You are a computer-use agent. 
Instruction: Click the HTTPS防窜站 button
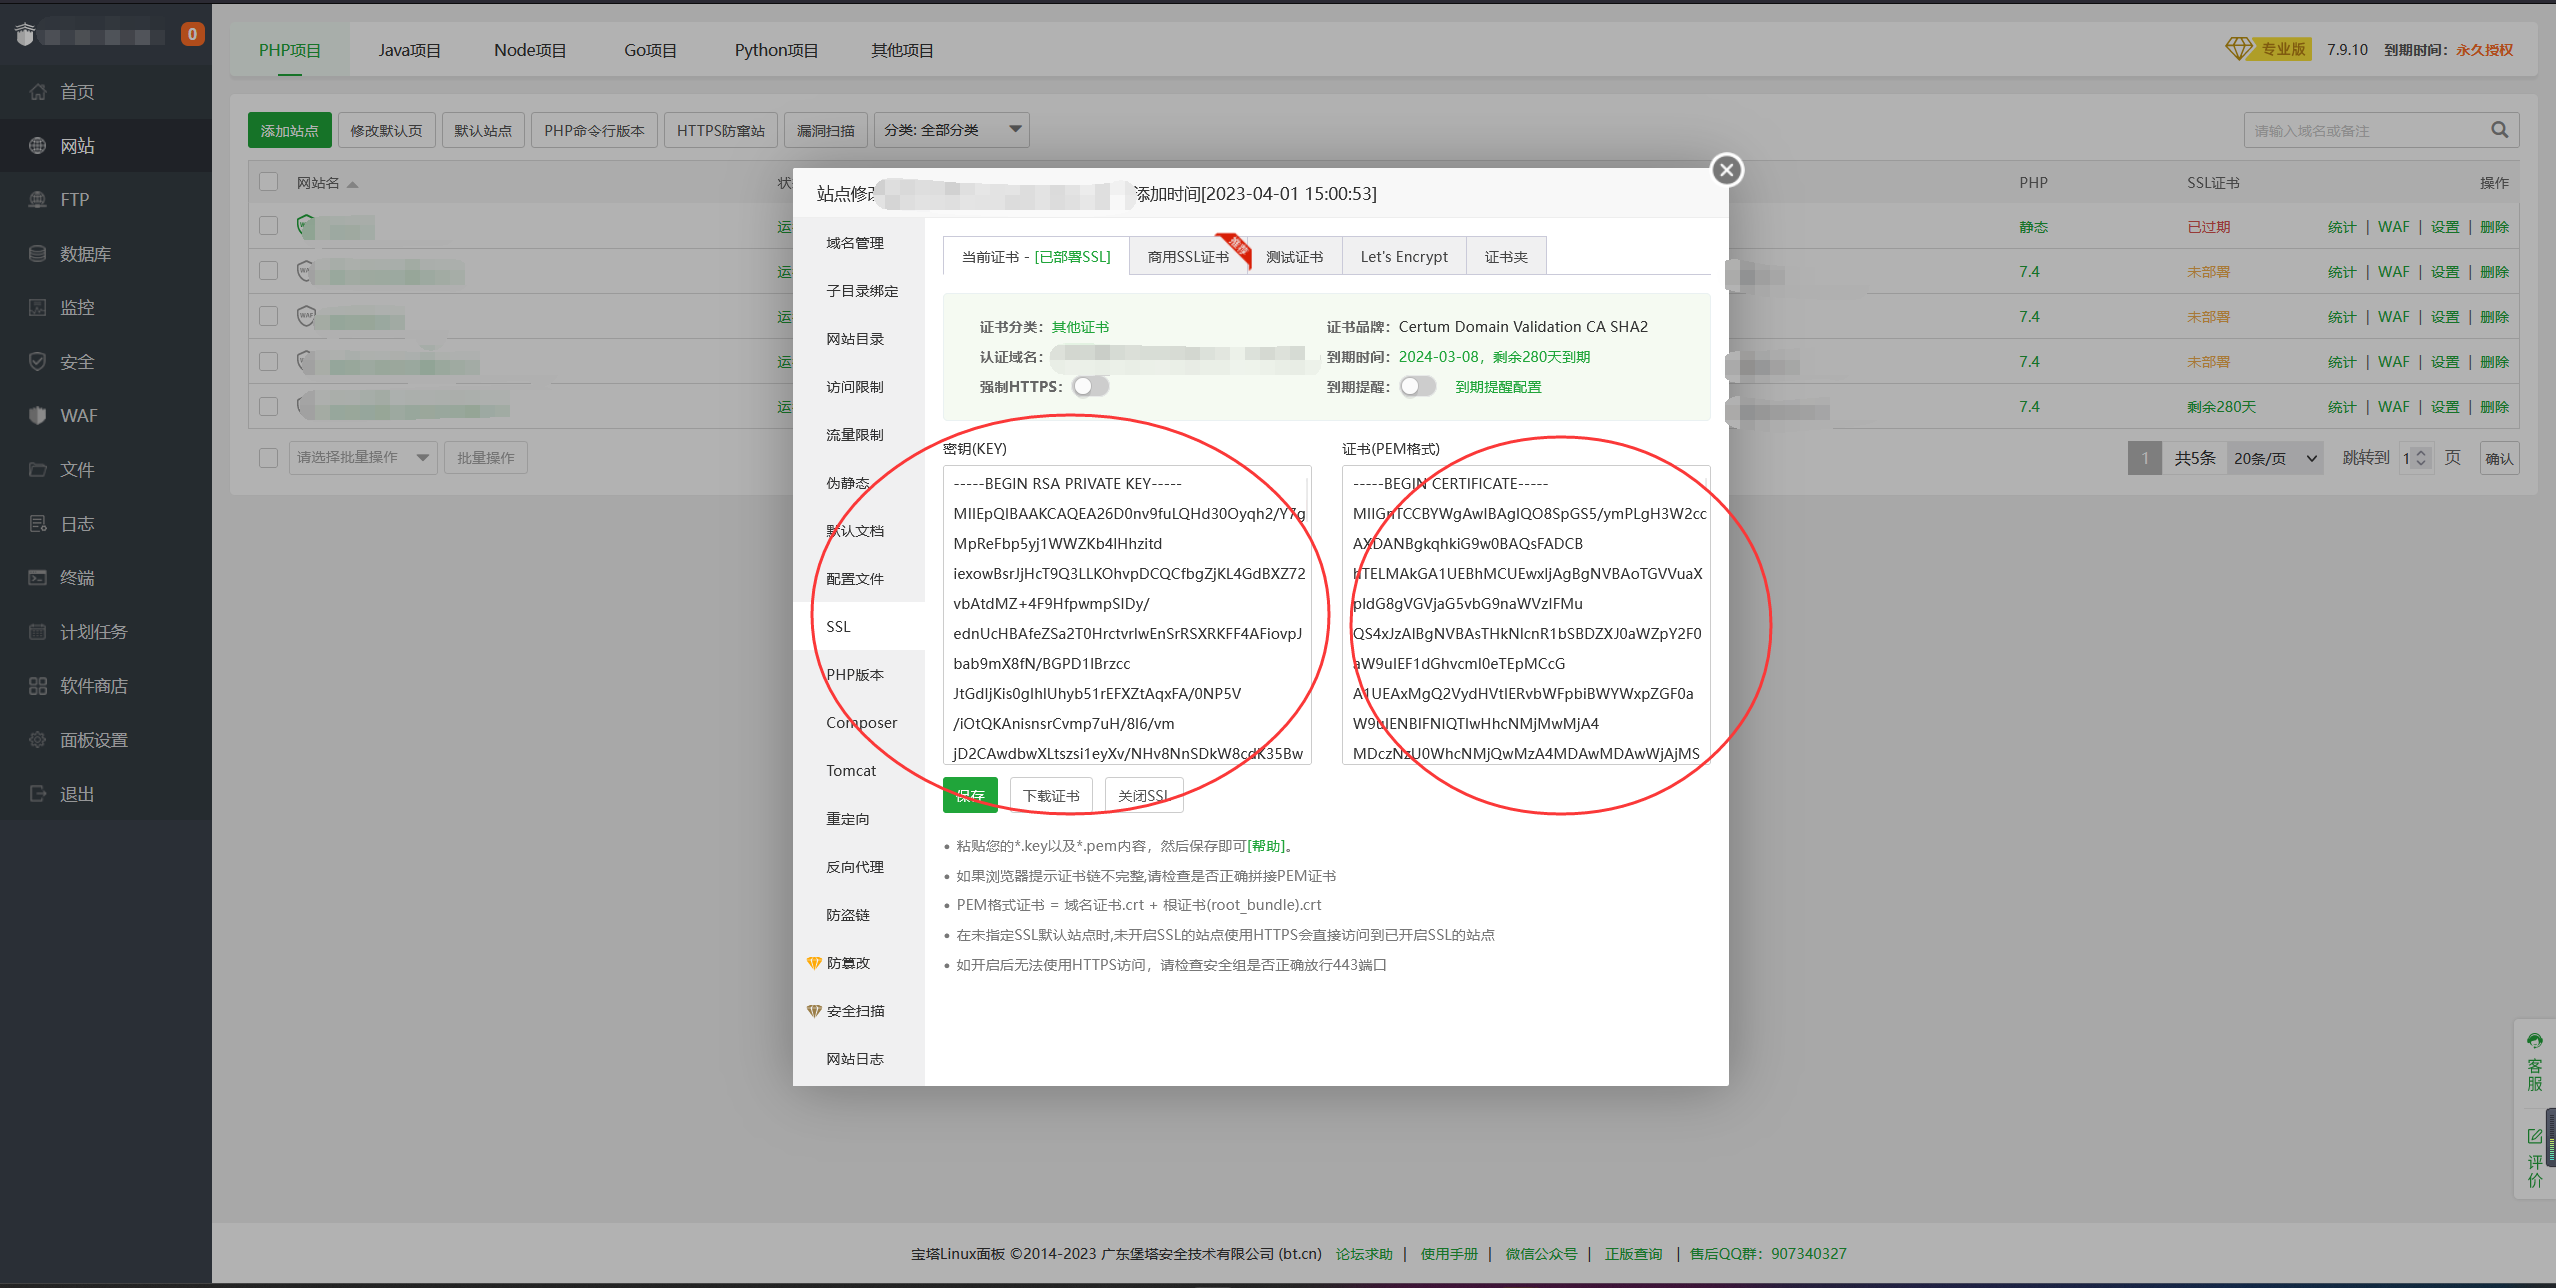[x=721, y=130]
